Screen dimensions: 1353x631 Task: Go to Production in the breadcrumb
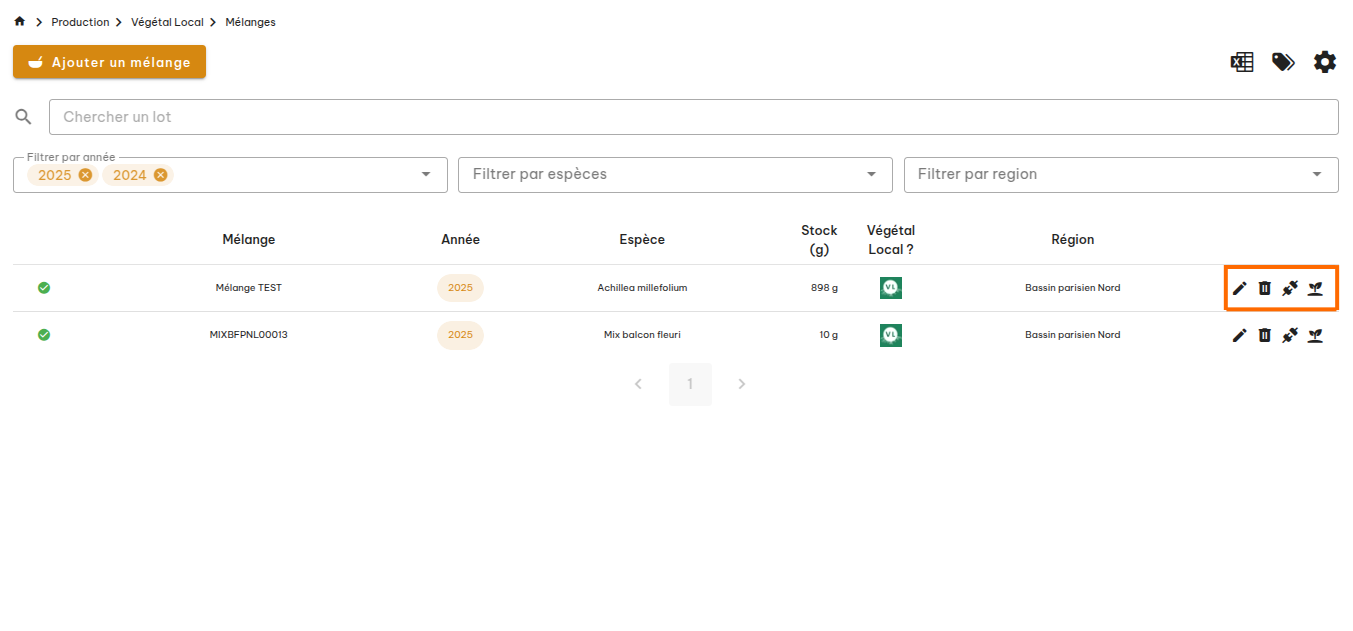(80, 22)
